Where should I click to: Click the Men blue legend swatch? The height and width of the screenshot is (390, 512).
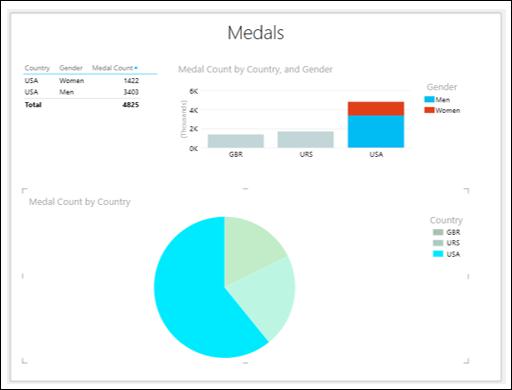coord(429,99)
